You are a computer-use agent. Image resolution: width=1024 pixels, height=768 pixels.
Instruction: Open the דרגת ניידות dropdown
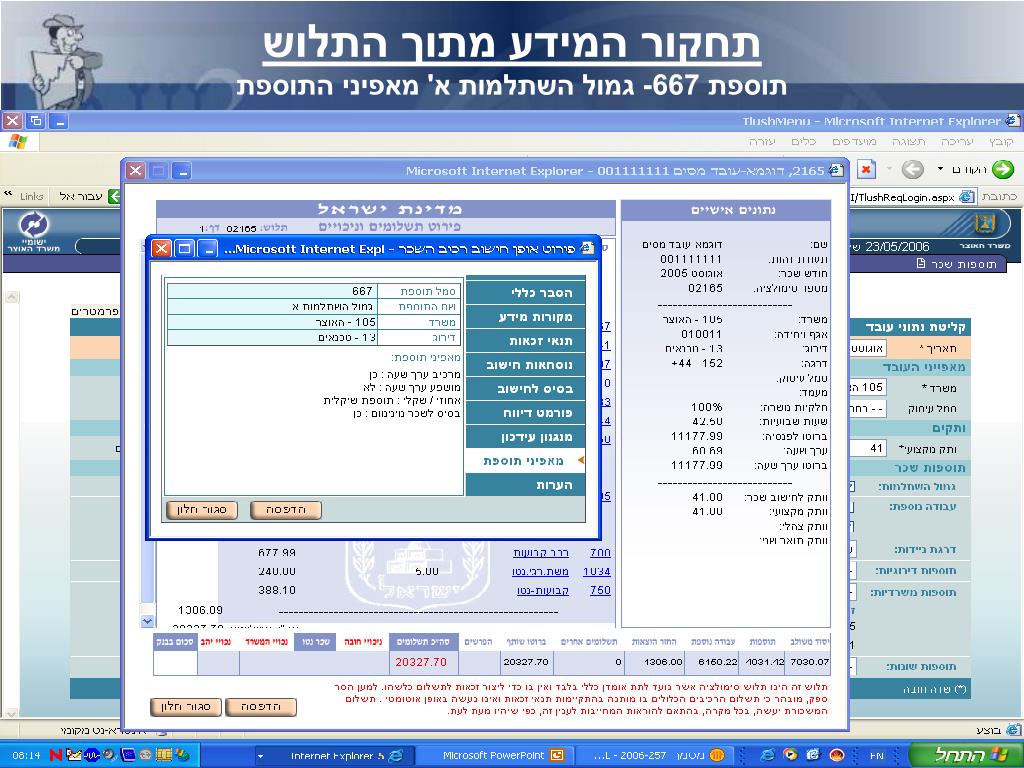(x=852, y=550)
